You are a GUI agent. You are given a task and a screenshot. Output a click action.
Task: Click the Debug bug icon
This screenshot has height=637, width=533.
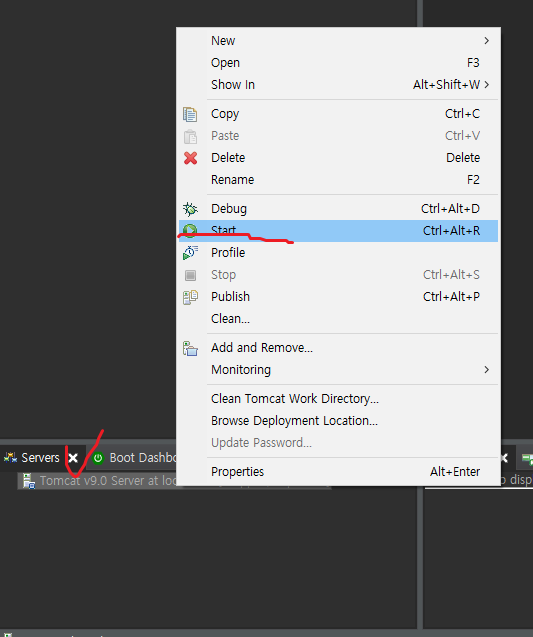pos(190,209)
